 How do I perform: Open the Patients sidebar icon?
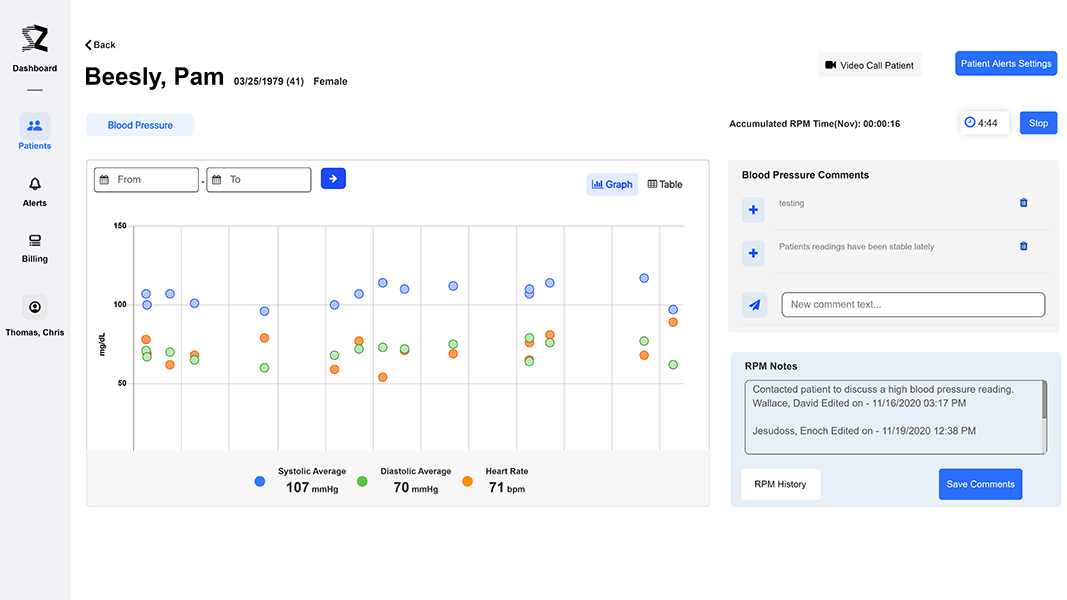pyautogui.click(x=35, y=126)
